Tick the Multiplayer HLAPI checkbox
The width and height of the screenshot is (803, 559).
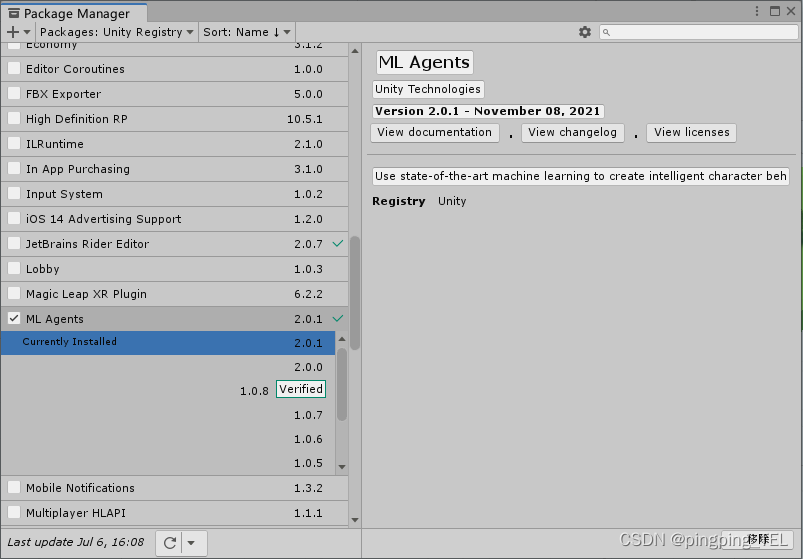[14, 512]
